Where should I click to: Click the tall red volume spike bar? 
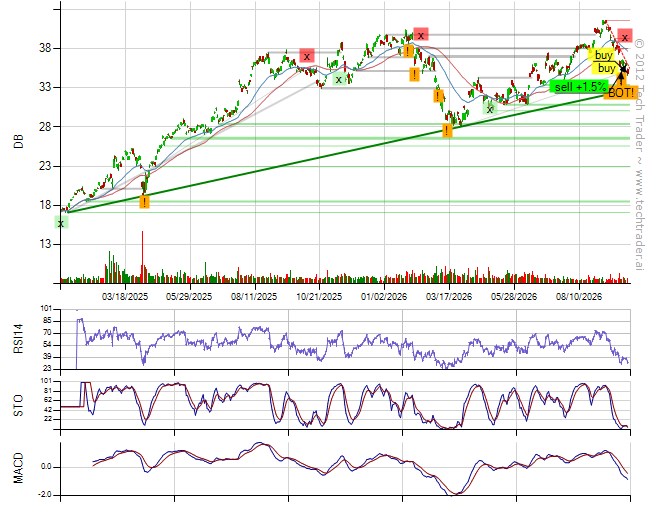tap(142, 256)
